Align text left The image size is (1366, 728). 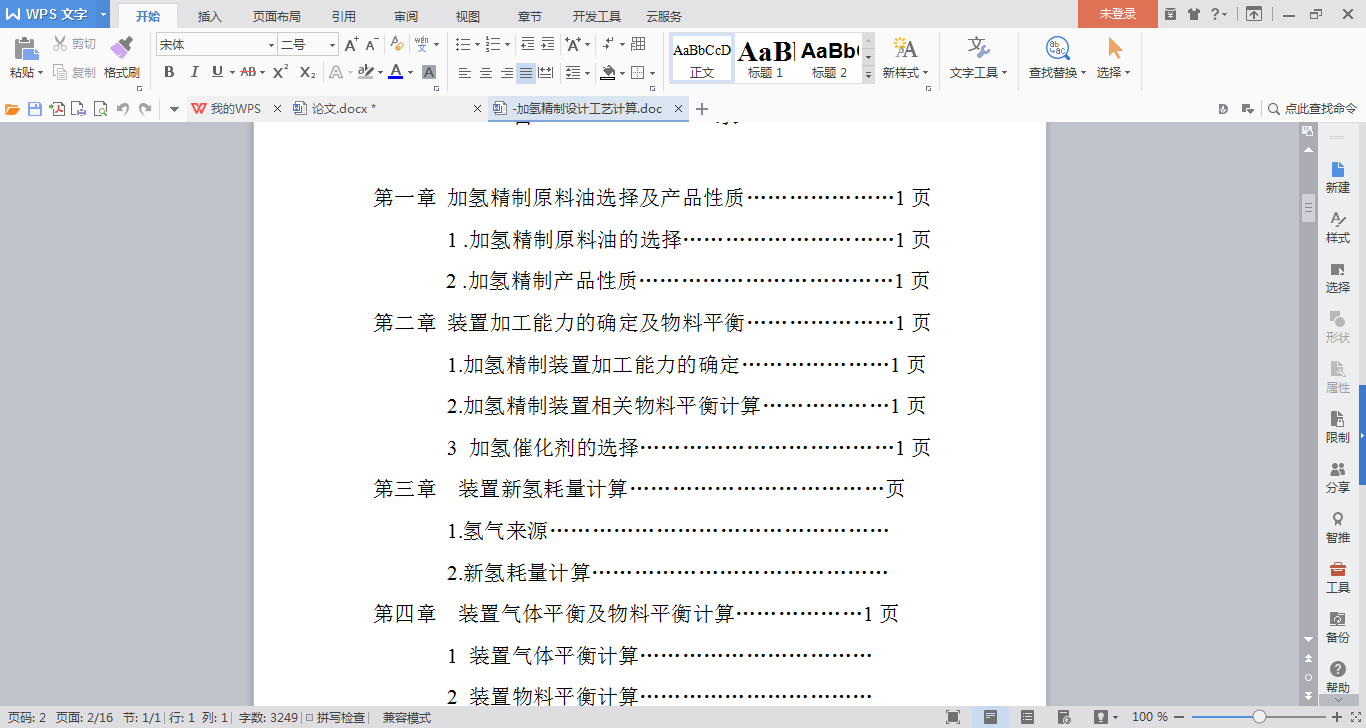click(x=465, y=73)
